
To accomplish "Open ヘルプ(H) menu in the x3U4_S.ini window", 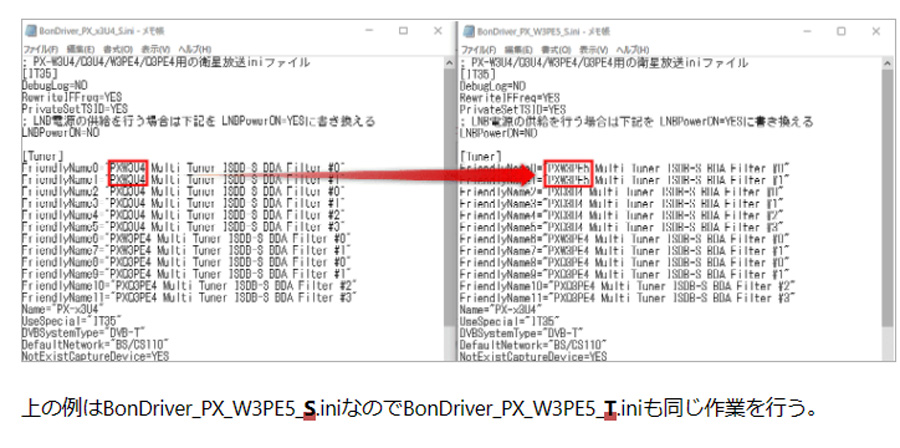I will [x=195, y=49].
